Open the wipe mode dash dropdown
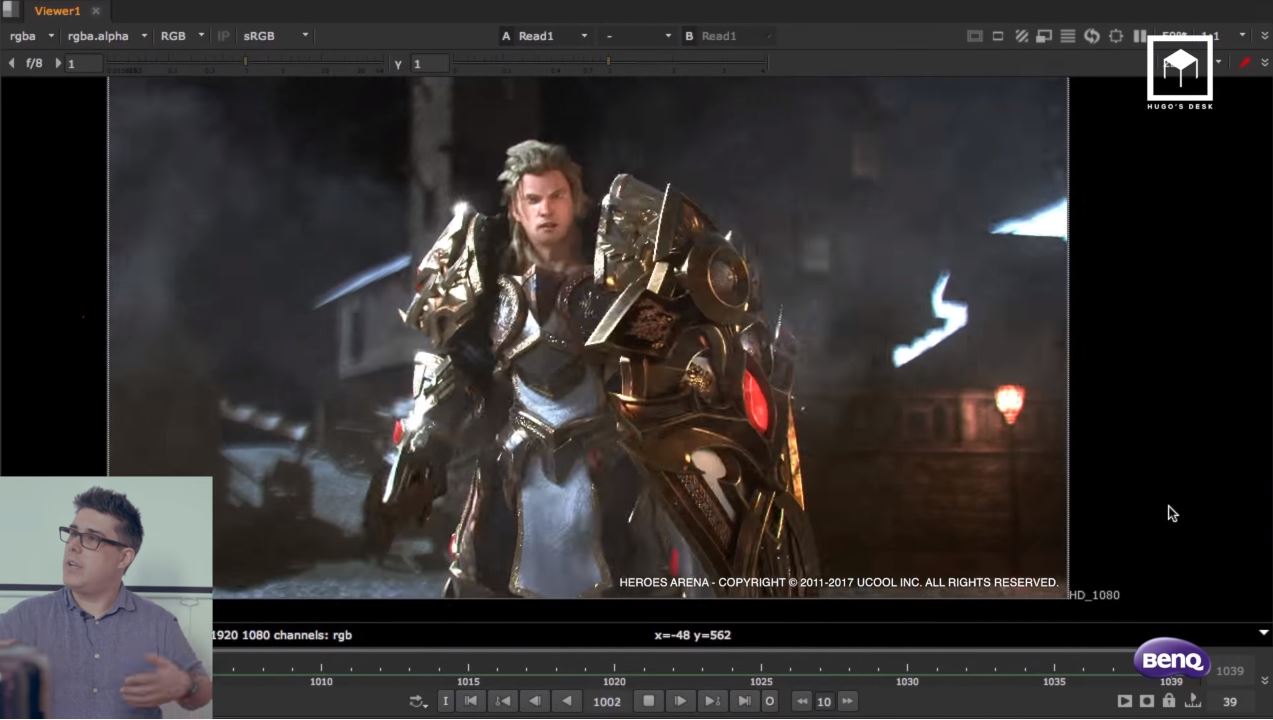Viewport: 1273px width, 720px height. coord(638,36)
